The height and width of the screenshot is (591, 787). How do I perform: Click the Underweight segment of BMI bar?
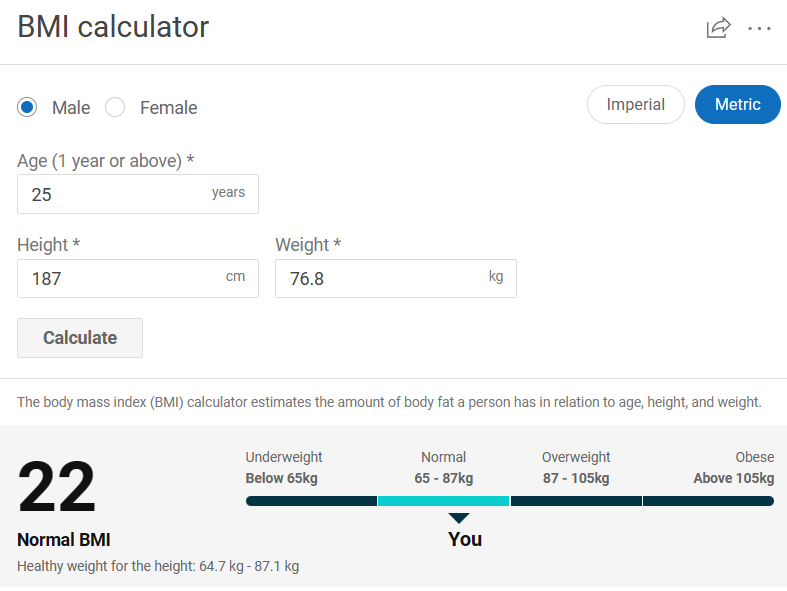(311, 500)
